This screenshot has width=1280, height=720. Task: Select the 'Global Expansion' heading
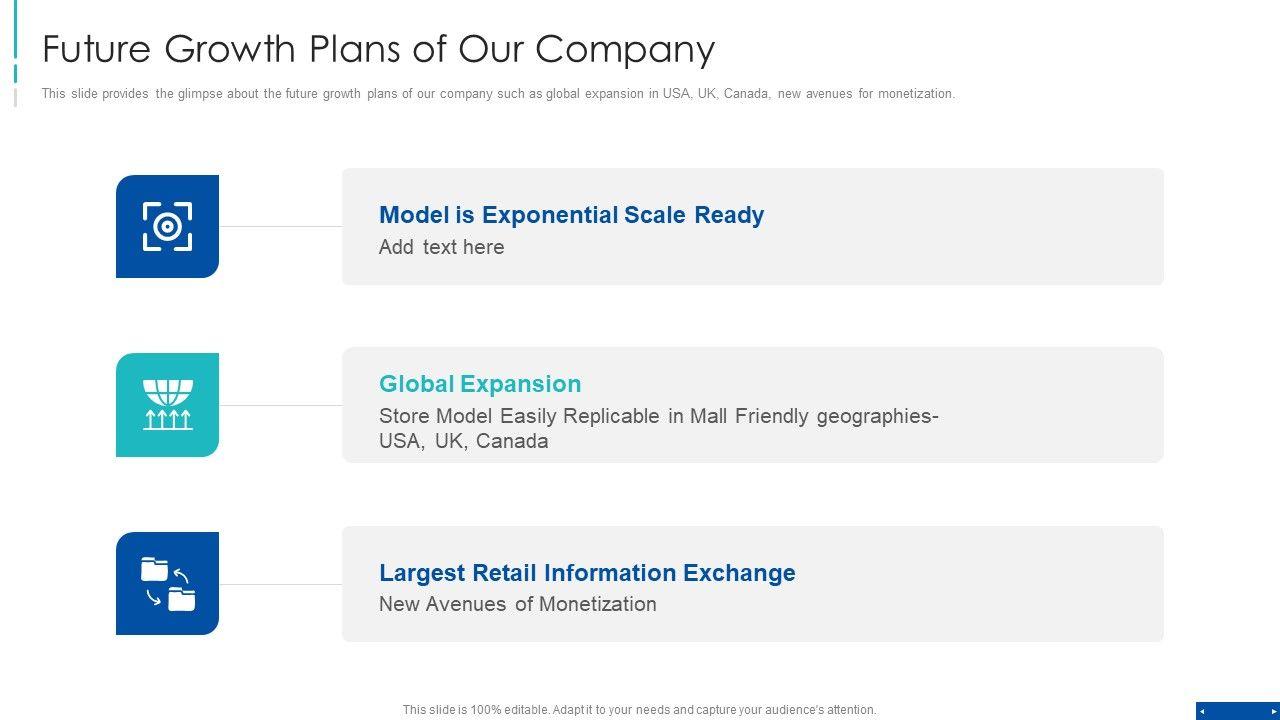[480, 384]
